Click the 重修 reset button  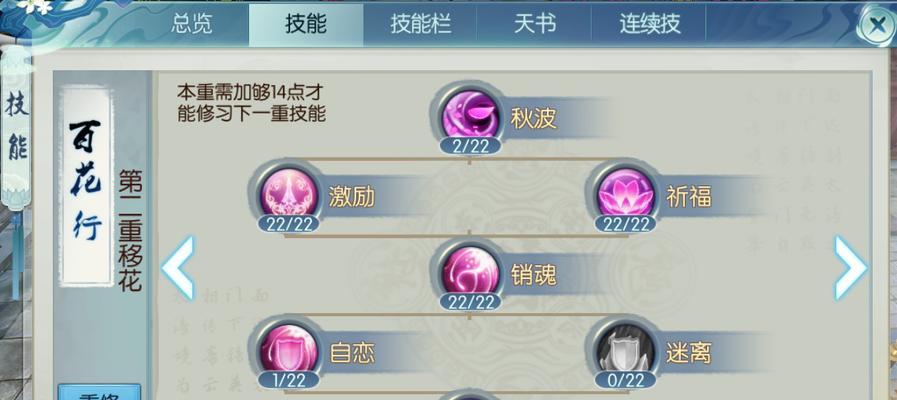[x=100, y=393]
